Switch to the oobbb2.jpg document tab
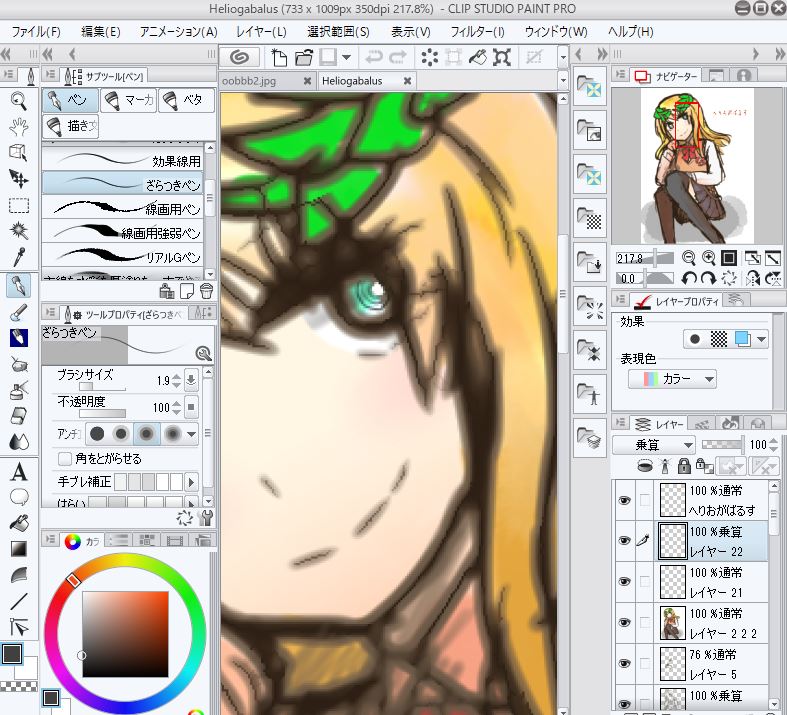 pyautogui.click(x=258, y=81)
